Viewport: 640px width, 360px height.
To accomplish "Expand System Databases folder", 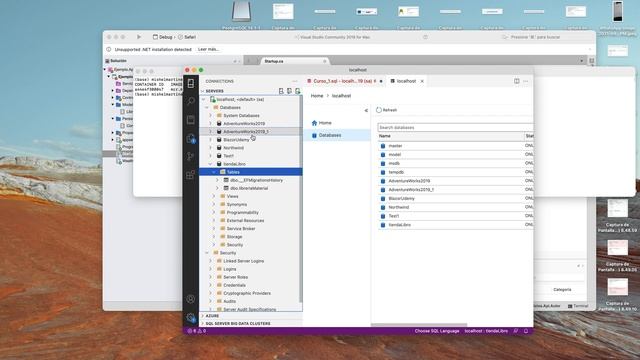I will click(x=210, y=116).
